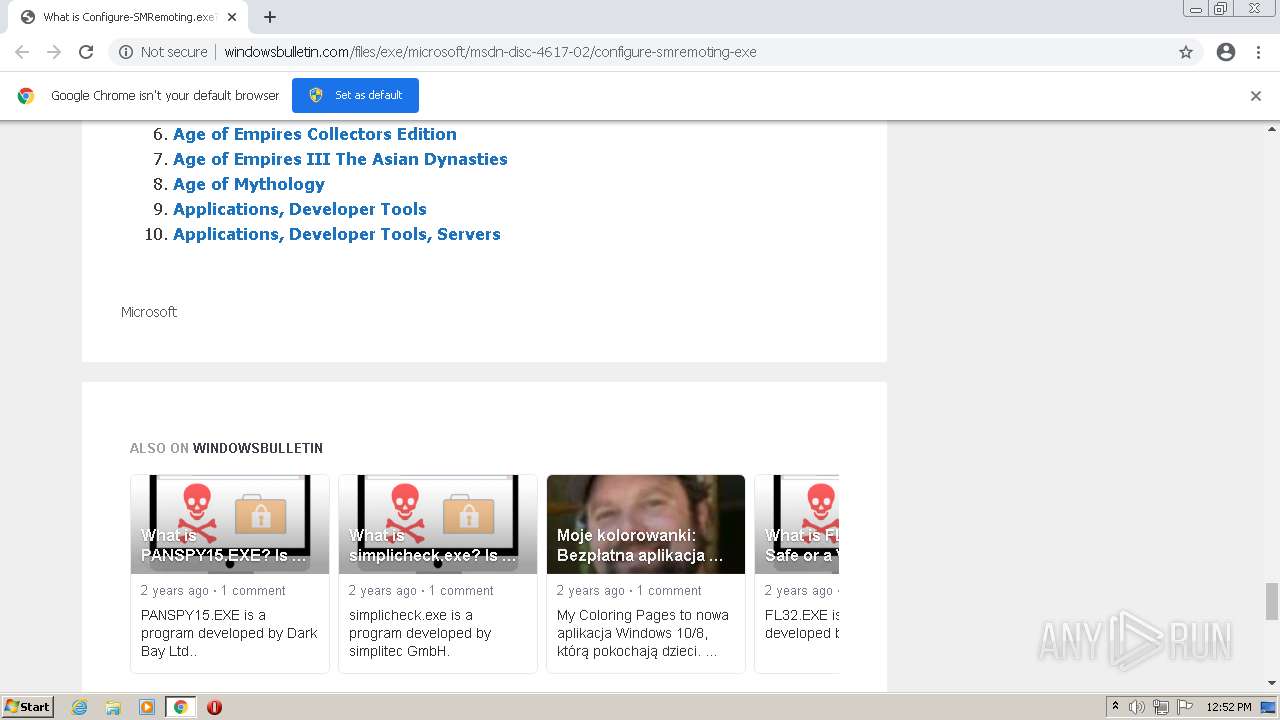Click the Microsoft tag text
Image resolution: width=1280 pixels, height=720 pixels.
pyautogui.click(x=149, y=312)
